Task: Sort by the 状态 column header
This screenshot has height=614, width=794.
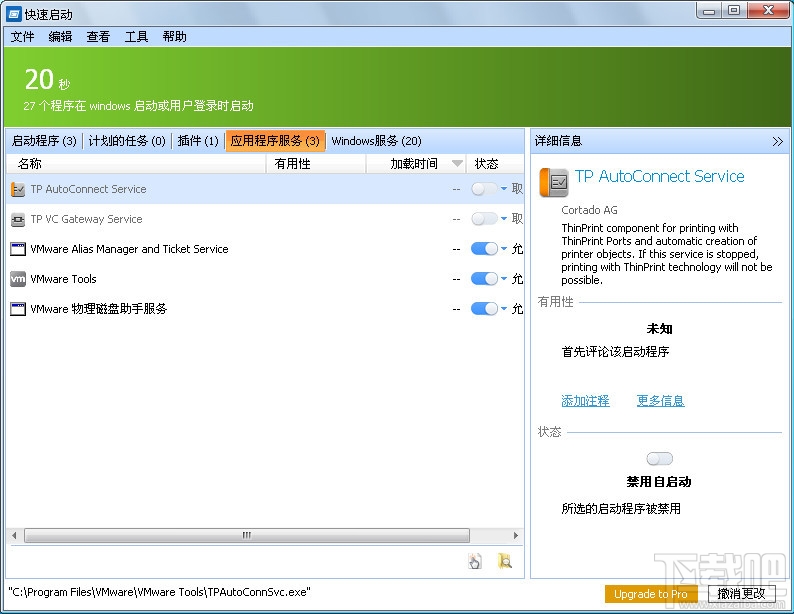Action: tap(495, 163)
